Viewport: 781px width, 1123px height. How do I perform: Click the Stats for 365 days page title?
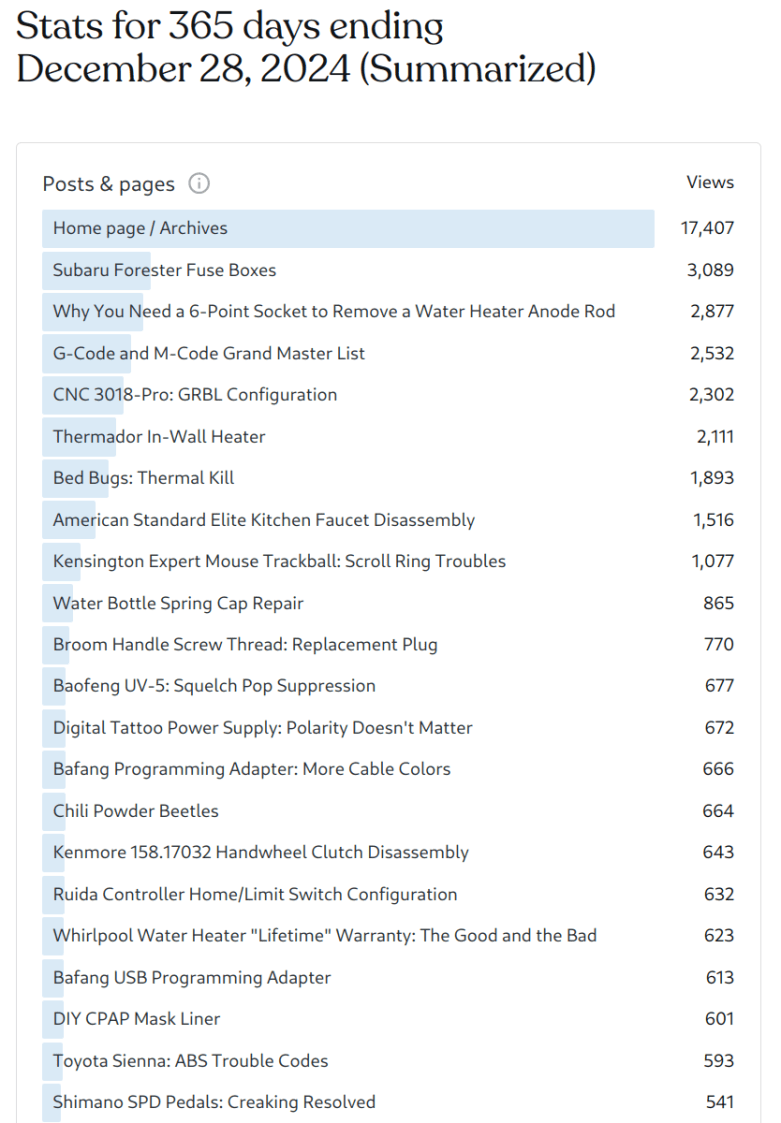click(306, 47)
